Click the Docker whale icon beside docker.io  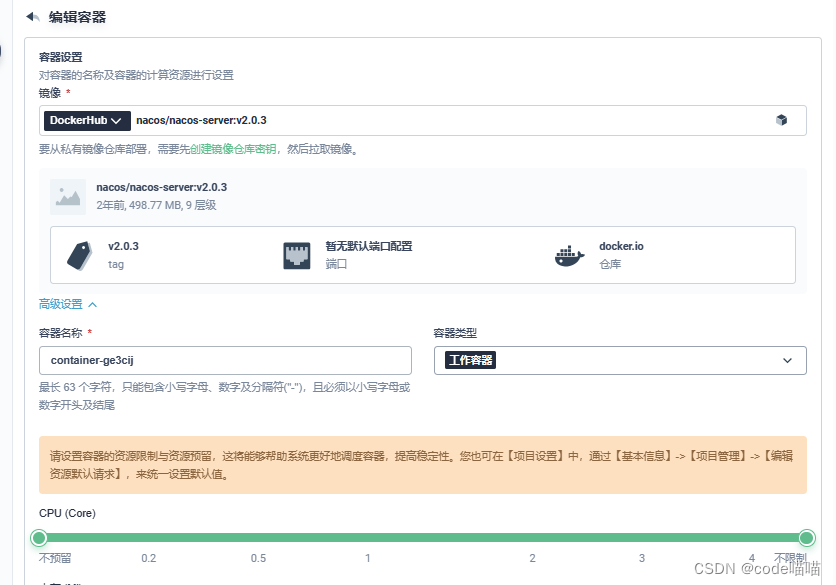click(x=569, y=255)
